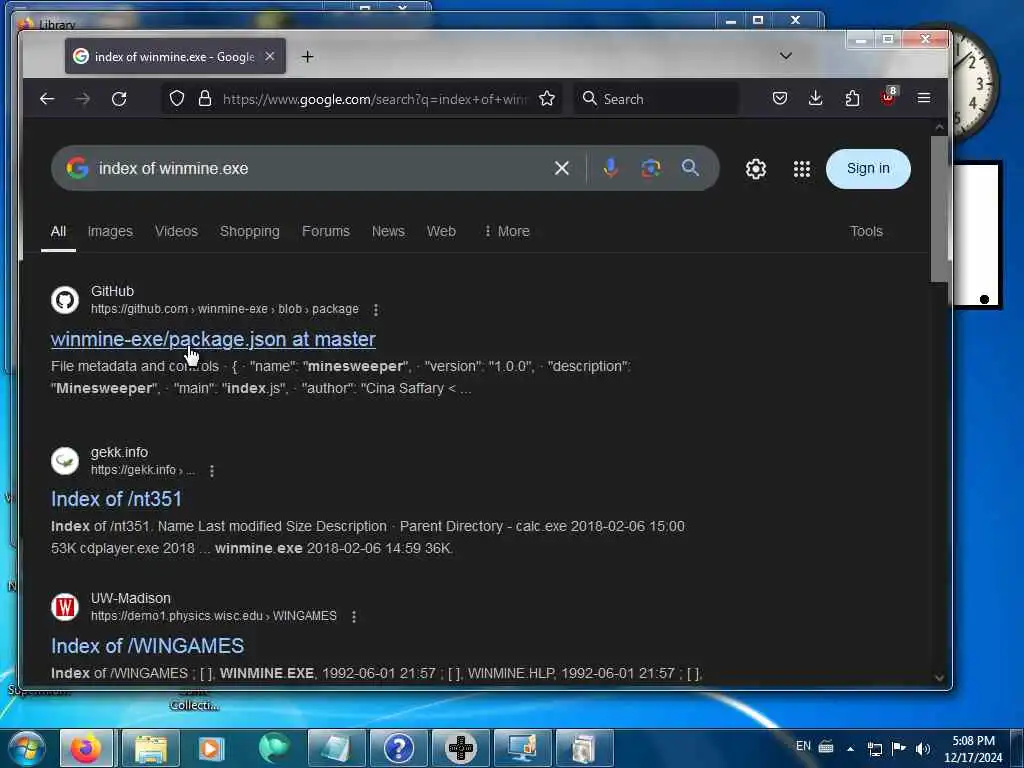Click the gekk.info site name

(120, 452)
